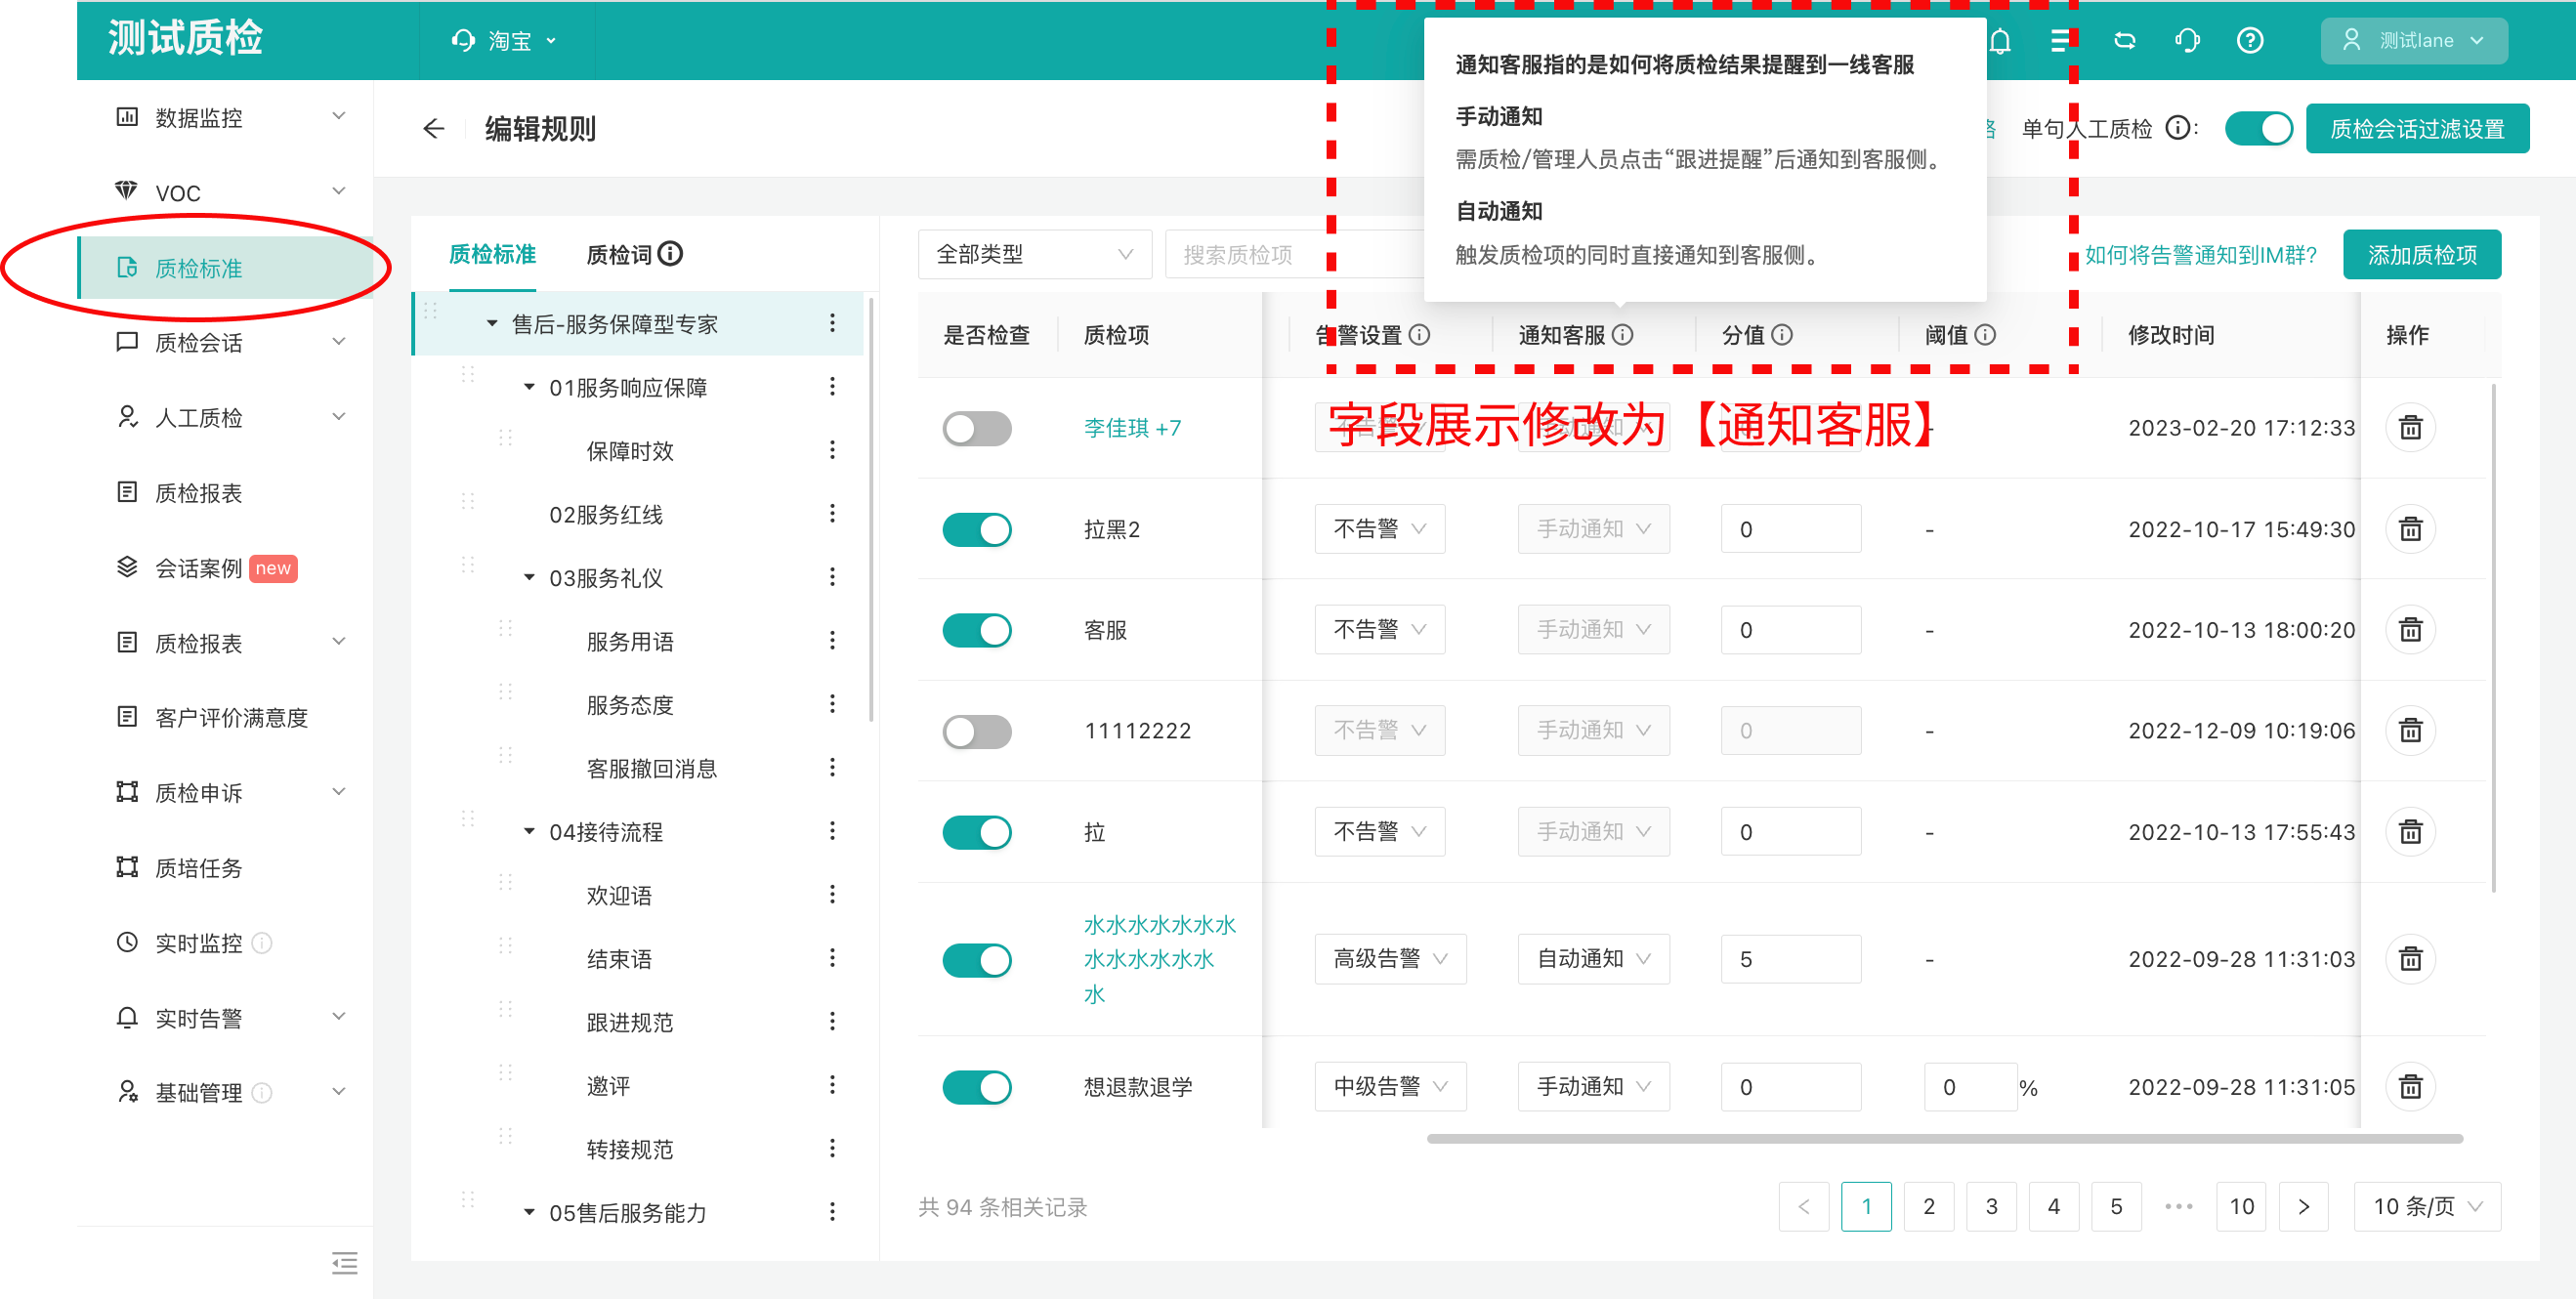Open the 10 条/页 page size dropdown
Viewport: 2576px width, 1299px height.
2427,1206
